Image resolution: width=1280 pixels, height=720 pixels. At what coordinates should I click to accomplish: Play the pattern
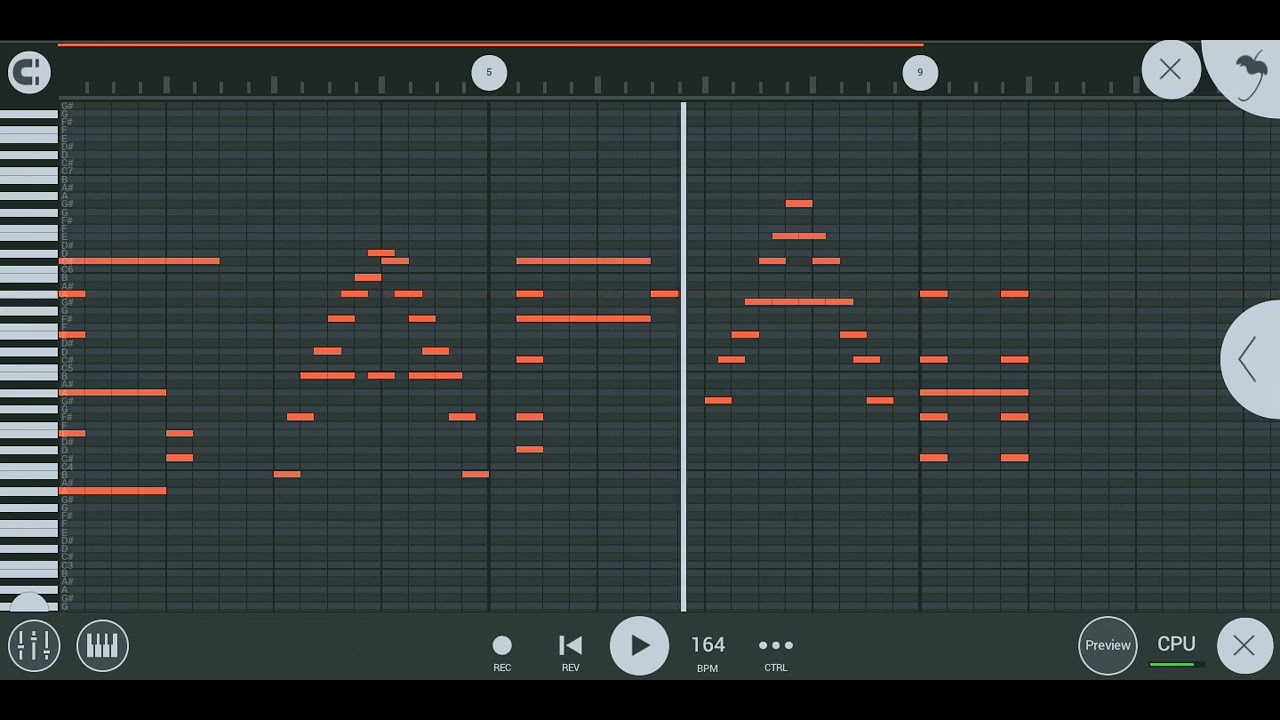639,645
